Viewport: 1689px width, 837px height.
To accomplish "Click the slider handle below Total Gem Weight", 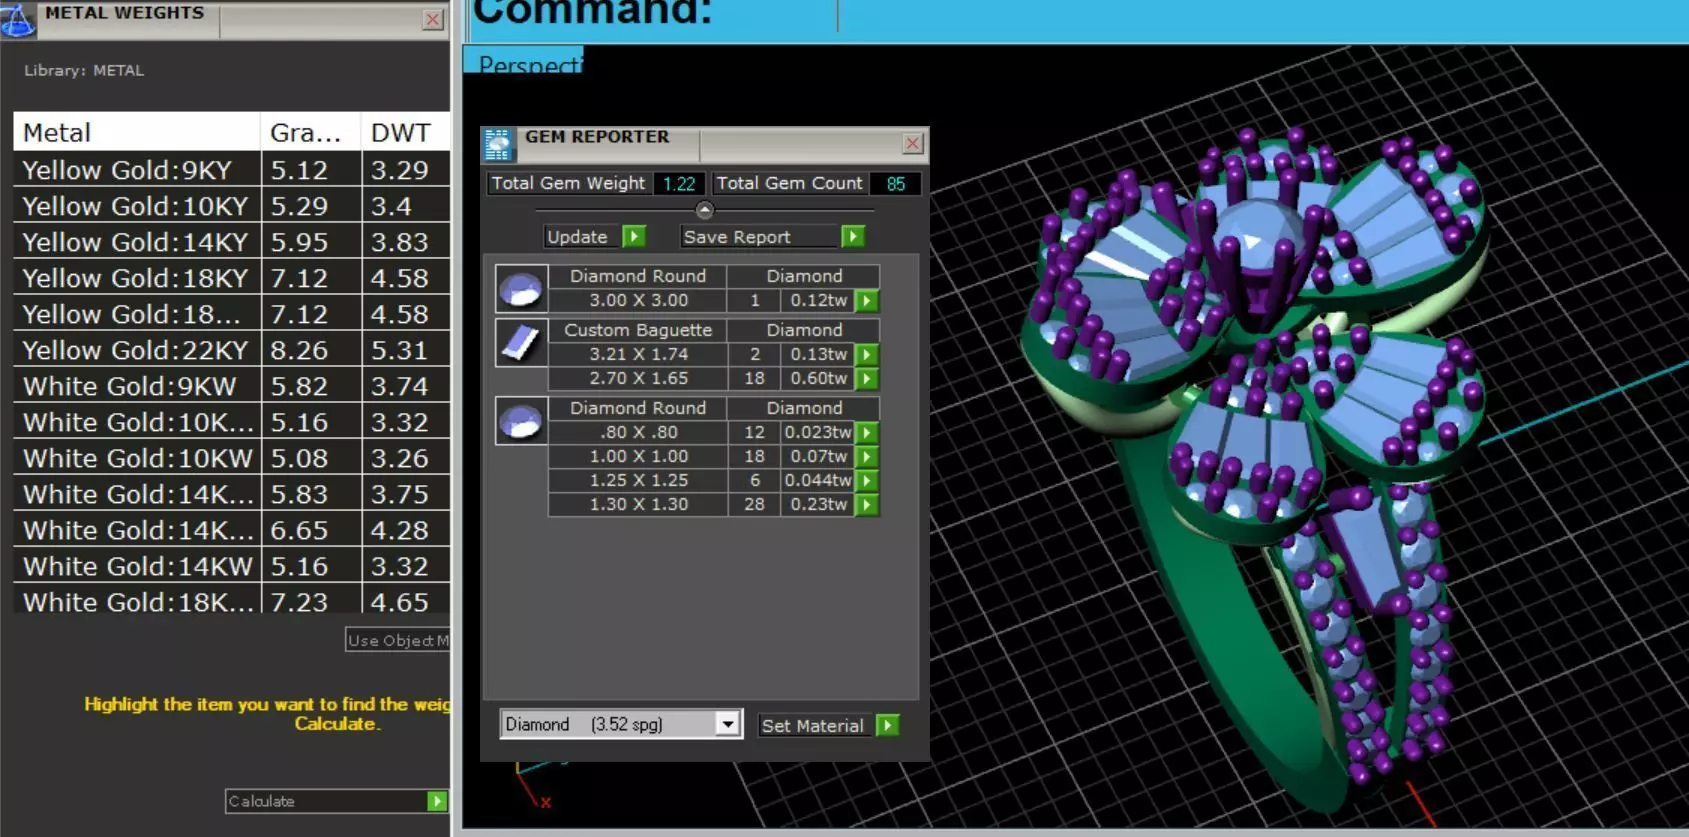I will click(x=705, y=210).
